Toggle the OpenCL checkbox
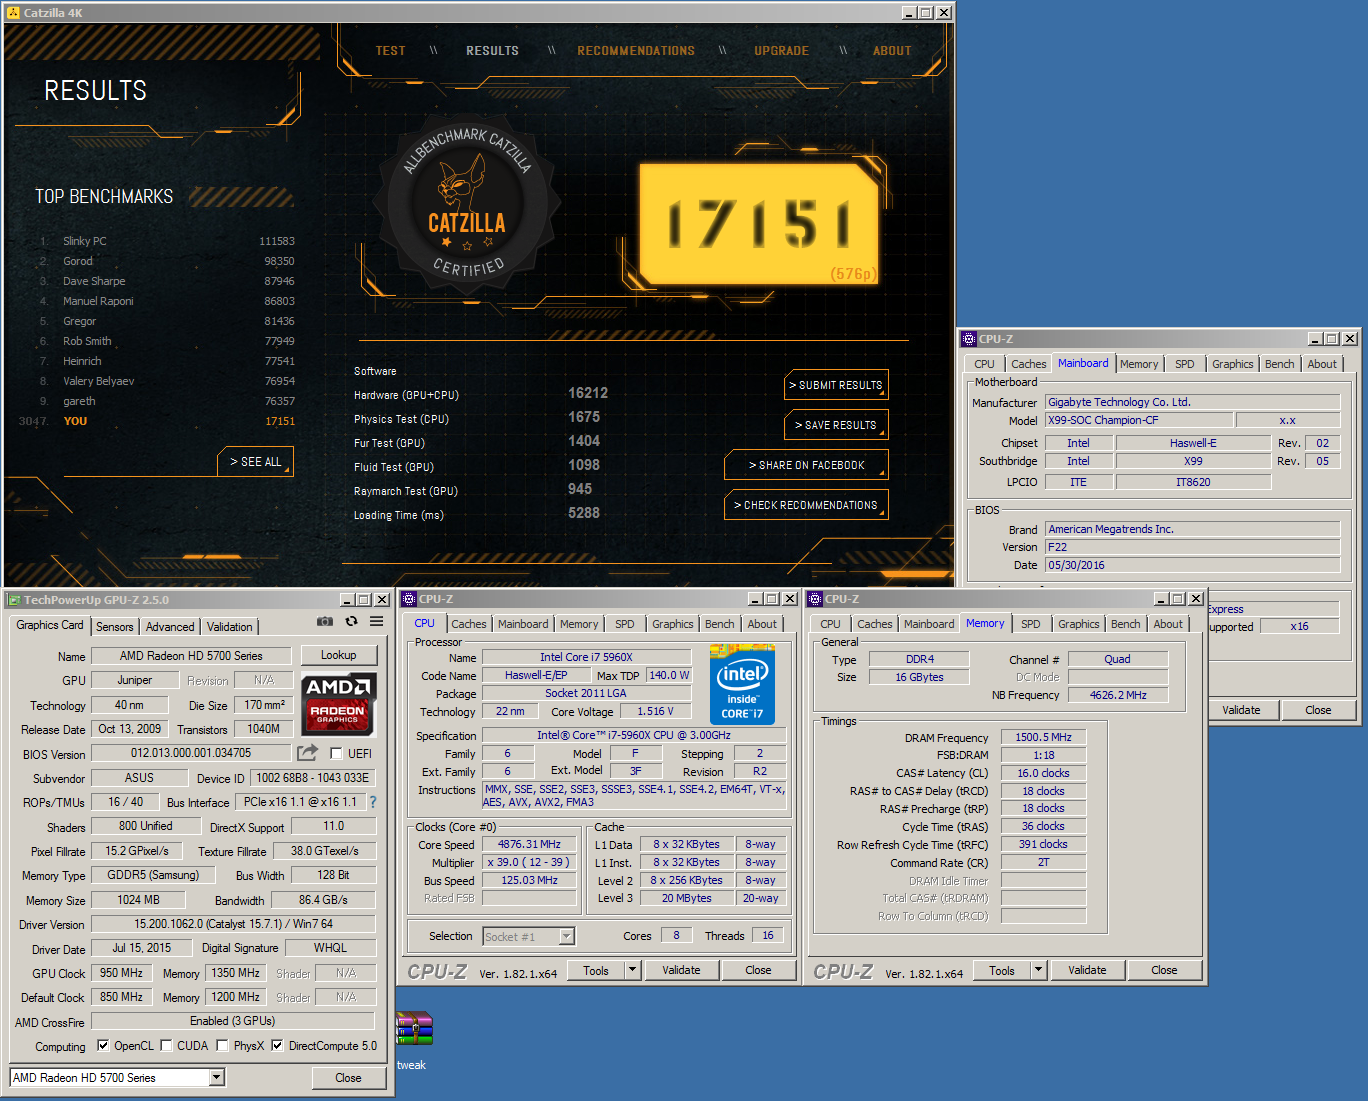Viewport: 1368px width, 1101px height. [103, 1046]
